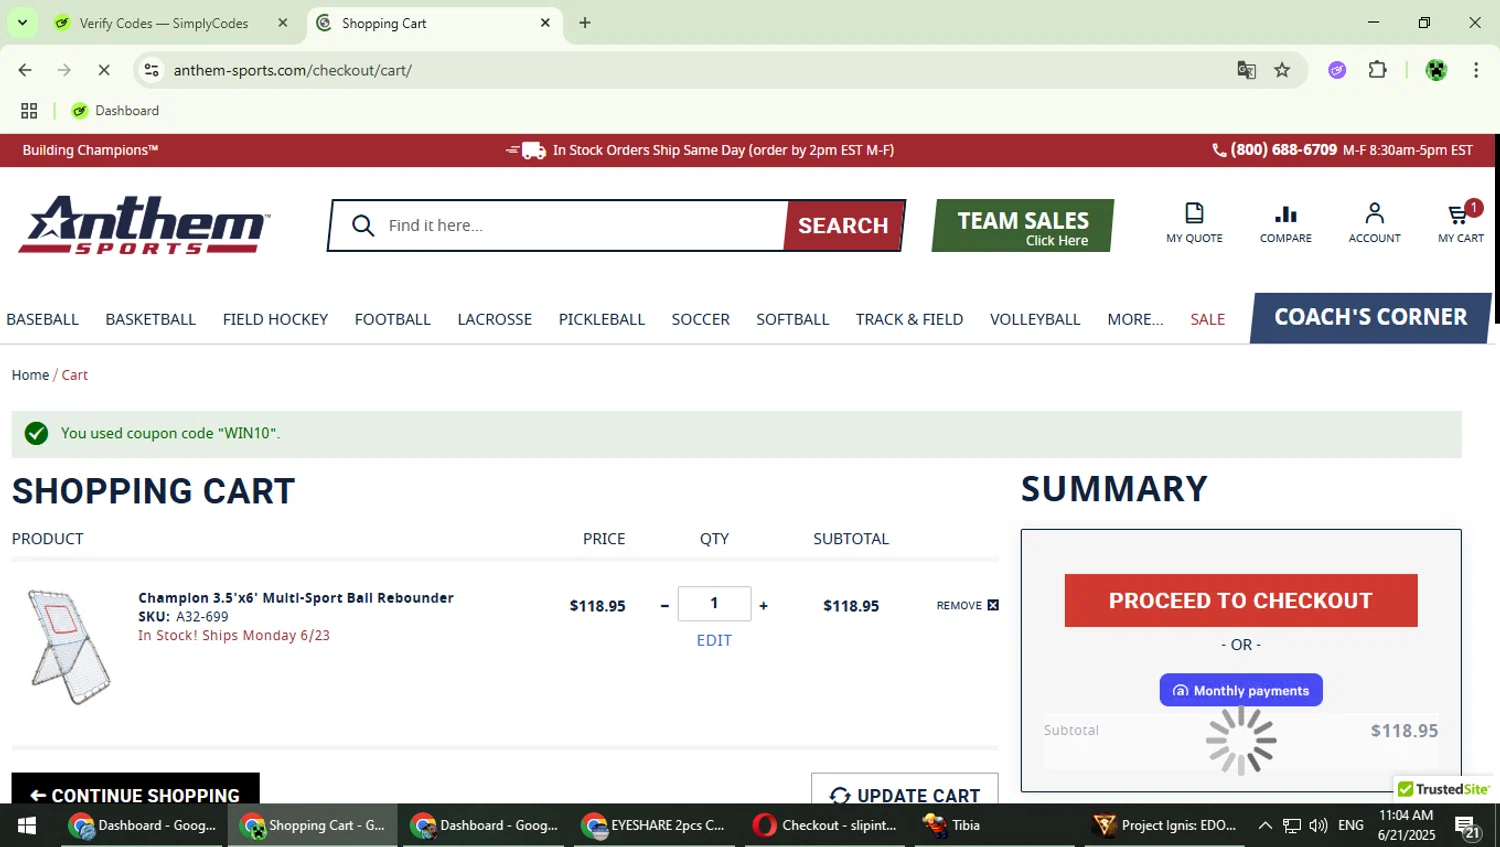Image resolution: width=1500 pixels, height=847 pixels.
Task: Open the Windows Start button
Action: [27, 825]
